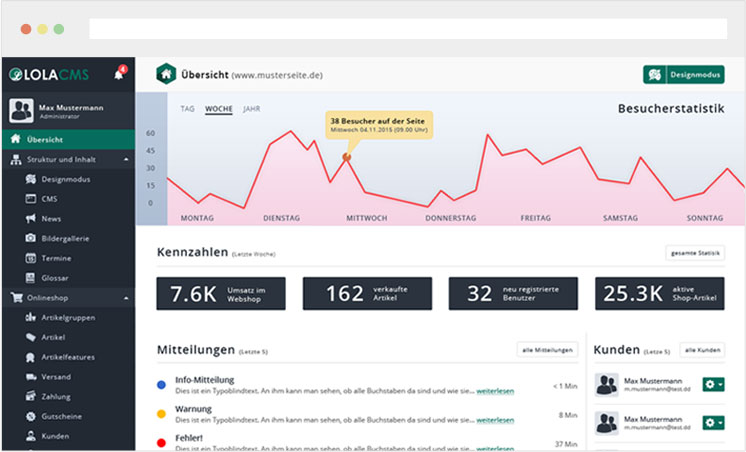Click the 38 Besucher auf der Seite tooltip
746x452 pixels.
(x=379, y=125)
